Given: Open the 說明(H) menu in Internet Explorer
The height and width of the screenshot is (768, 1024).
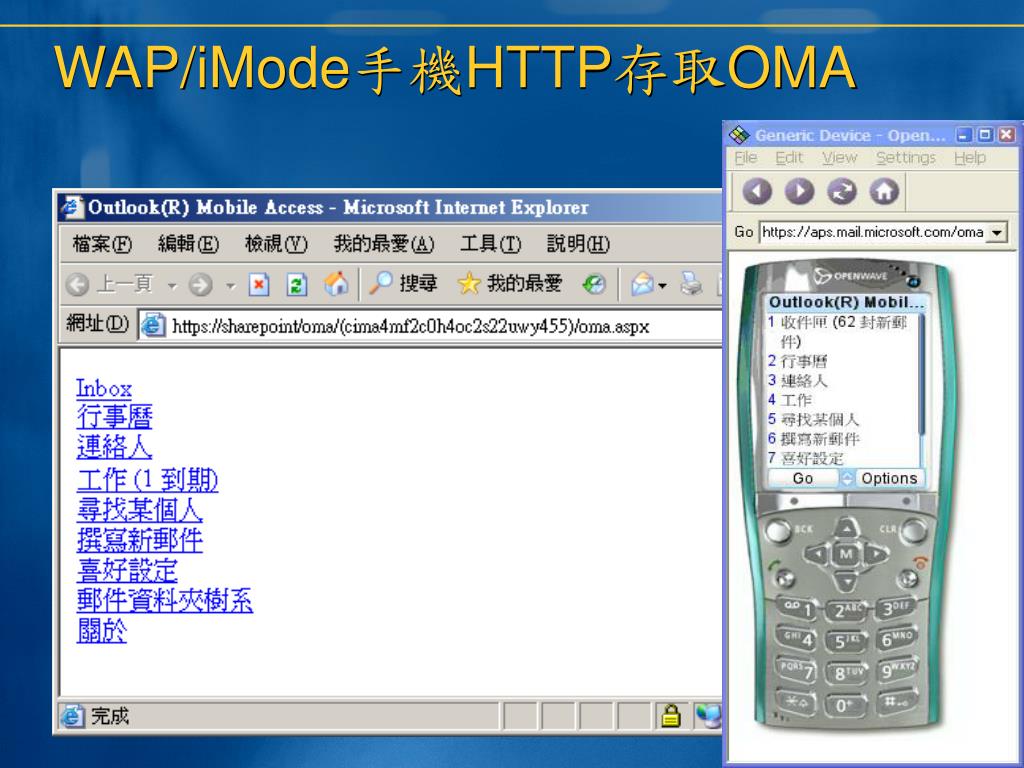Looking at the screenshot, I should tap(579, 244).
